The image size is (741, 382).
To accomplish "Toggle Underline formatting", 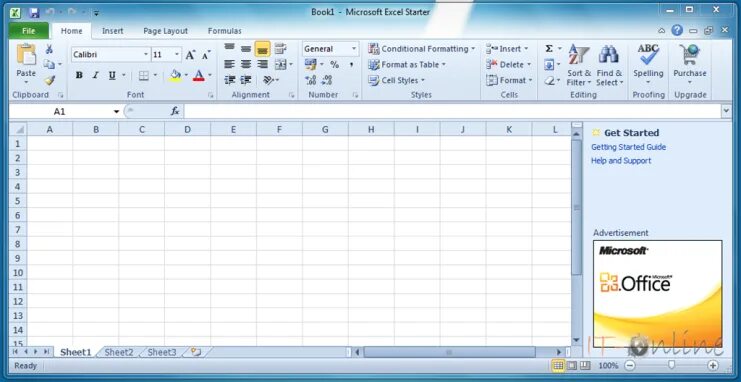I will [x=112, y=76].
